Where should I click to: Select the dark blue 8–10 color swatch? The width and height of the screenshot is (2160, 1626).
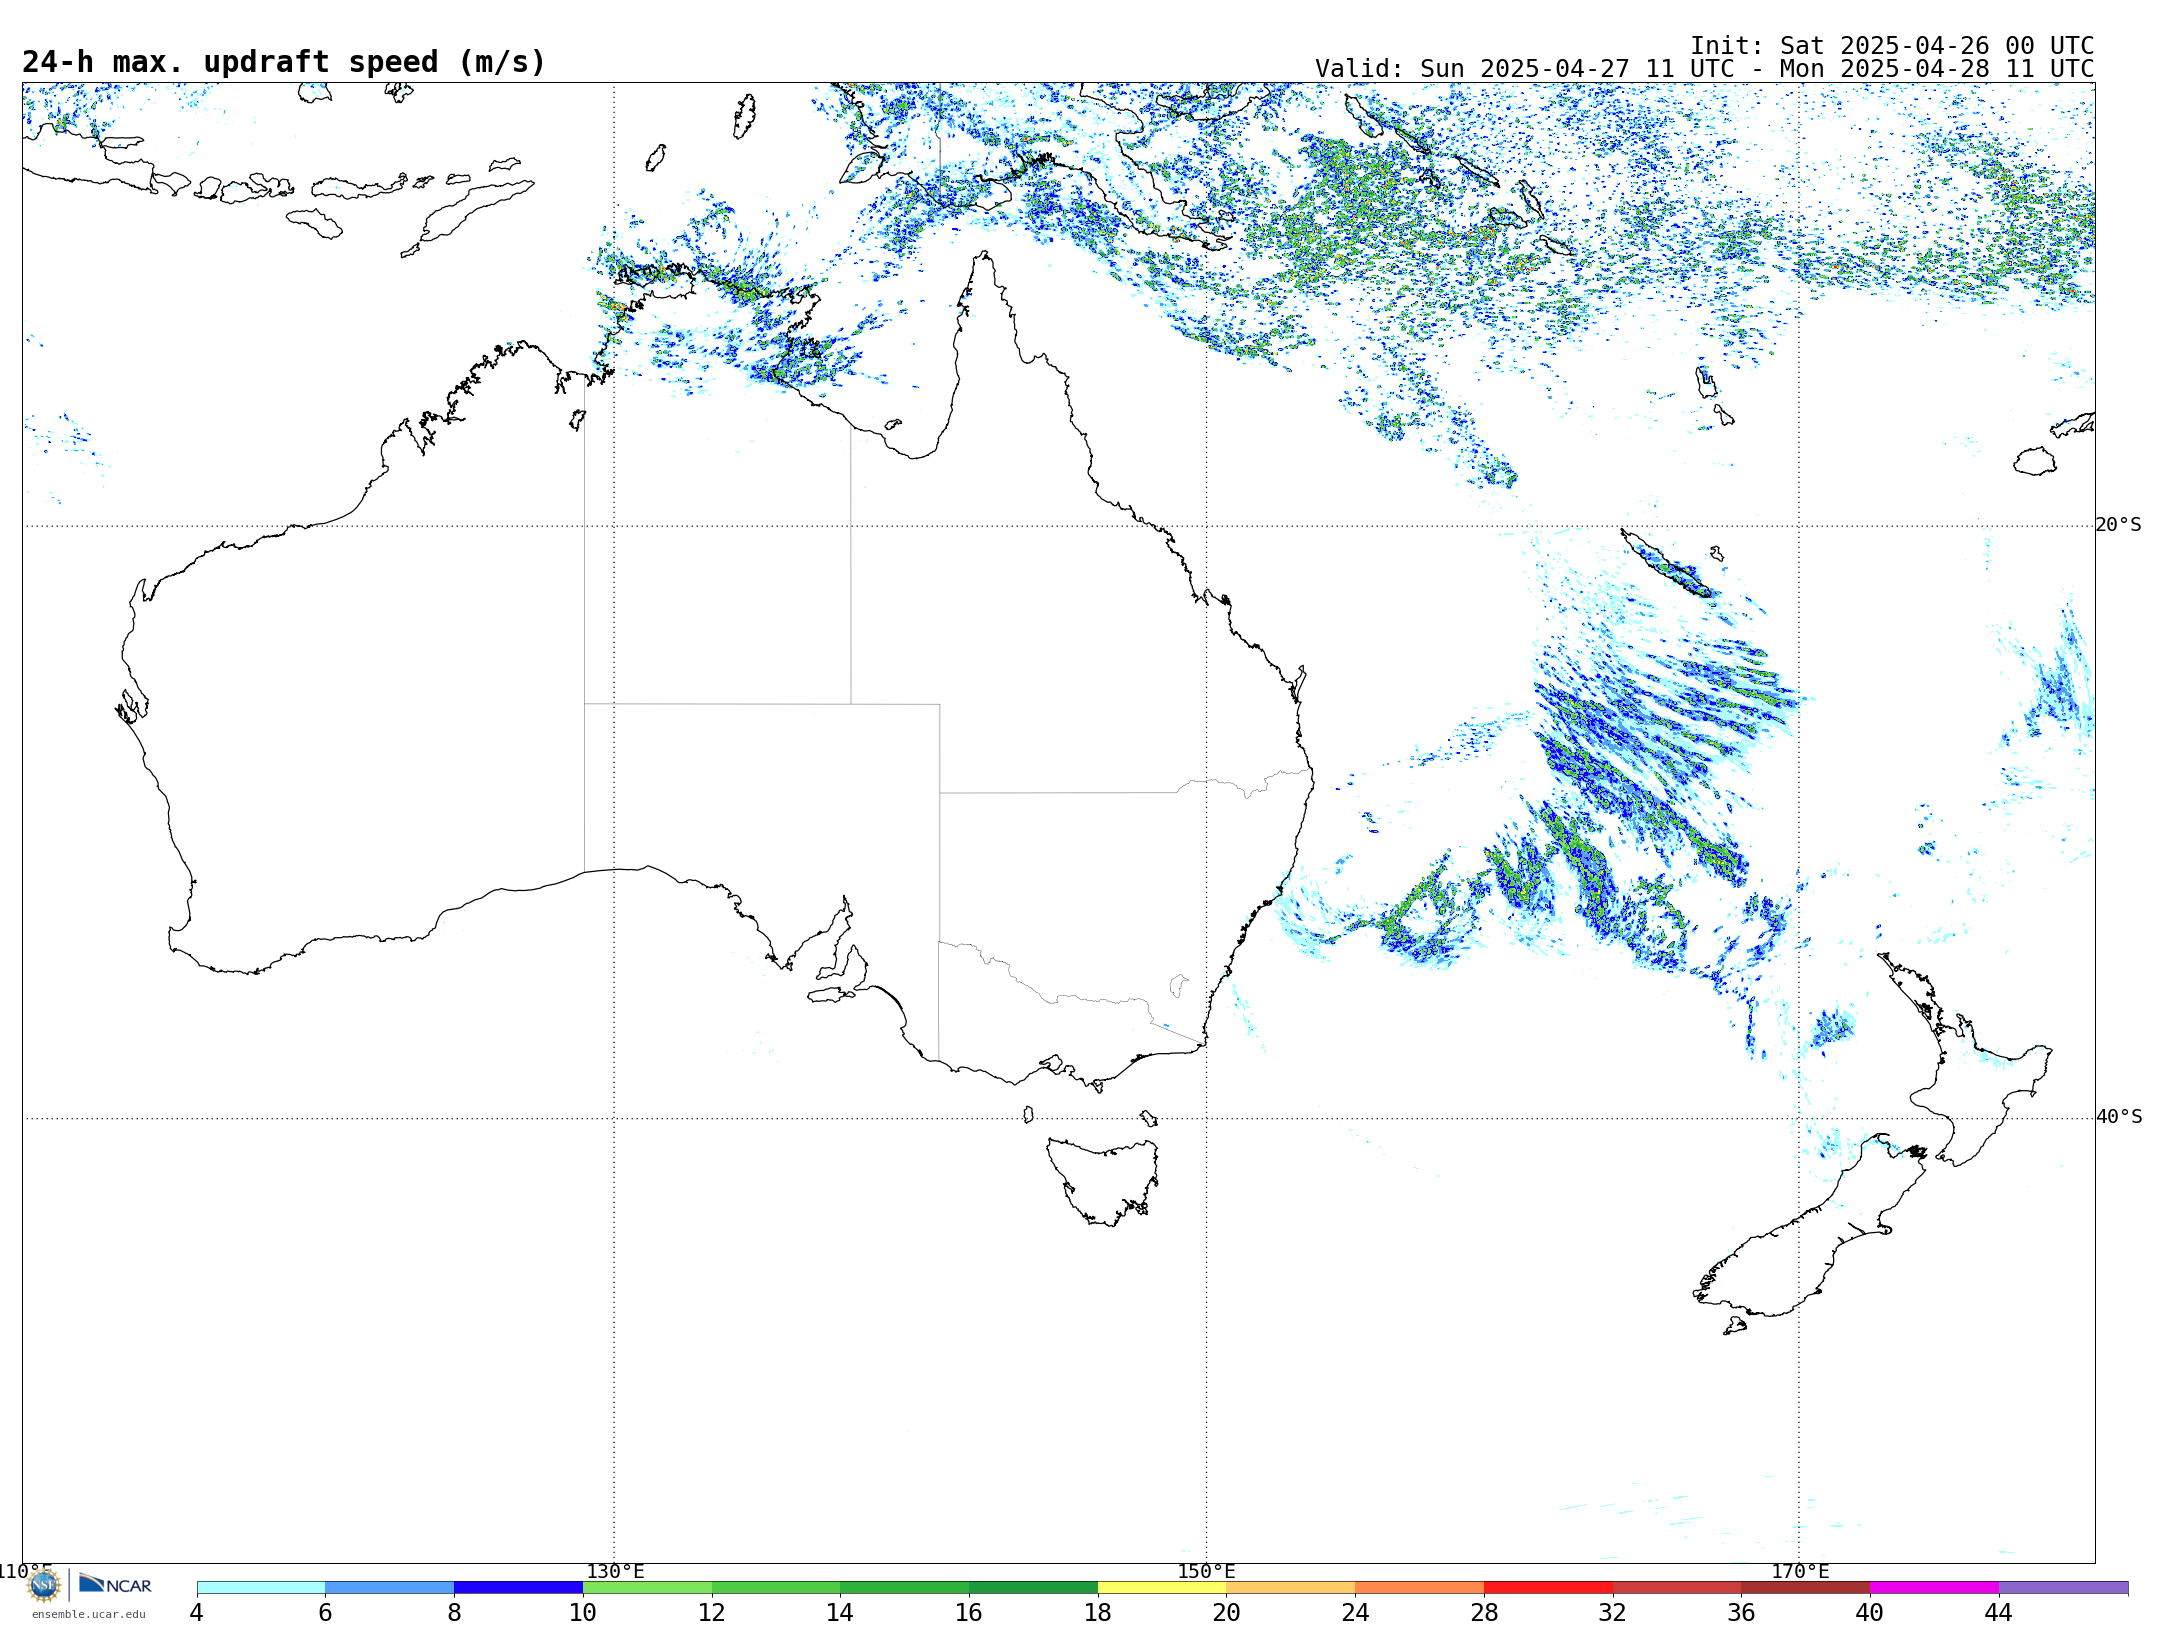pos(518,1587)
